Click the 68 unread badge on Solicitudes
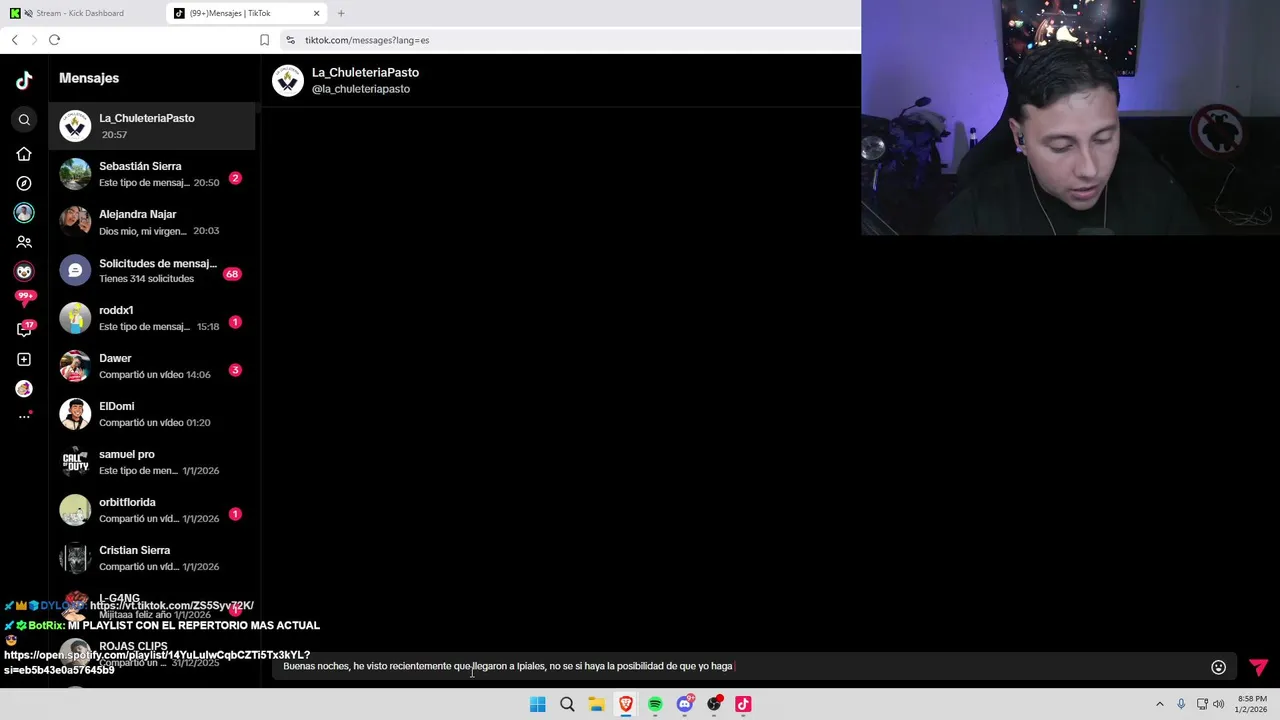 pyautogui.click(x=232, y=274)
